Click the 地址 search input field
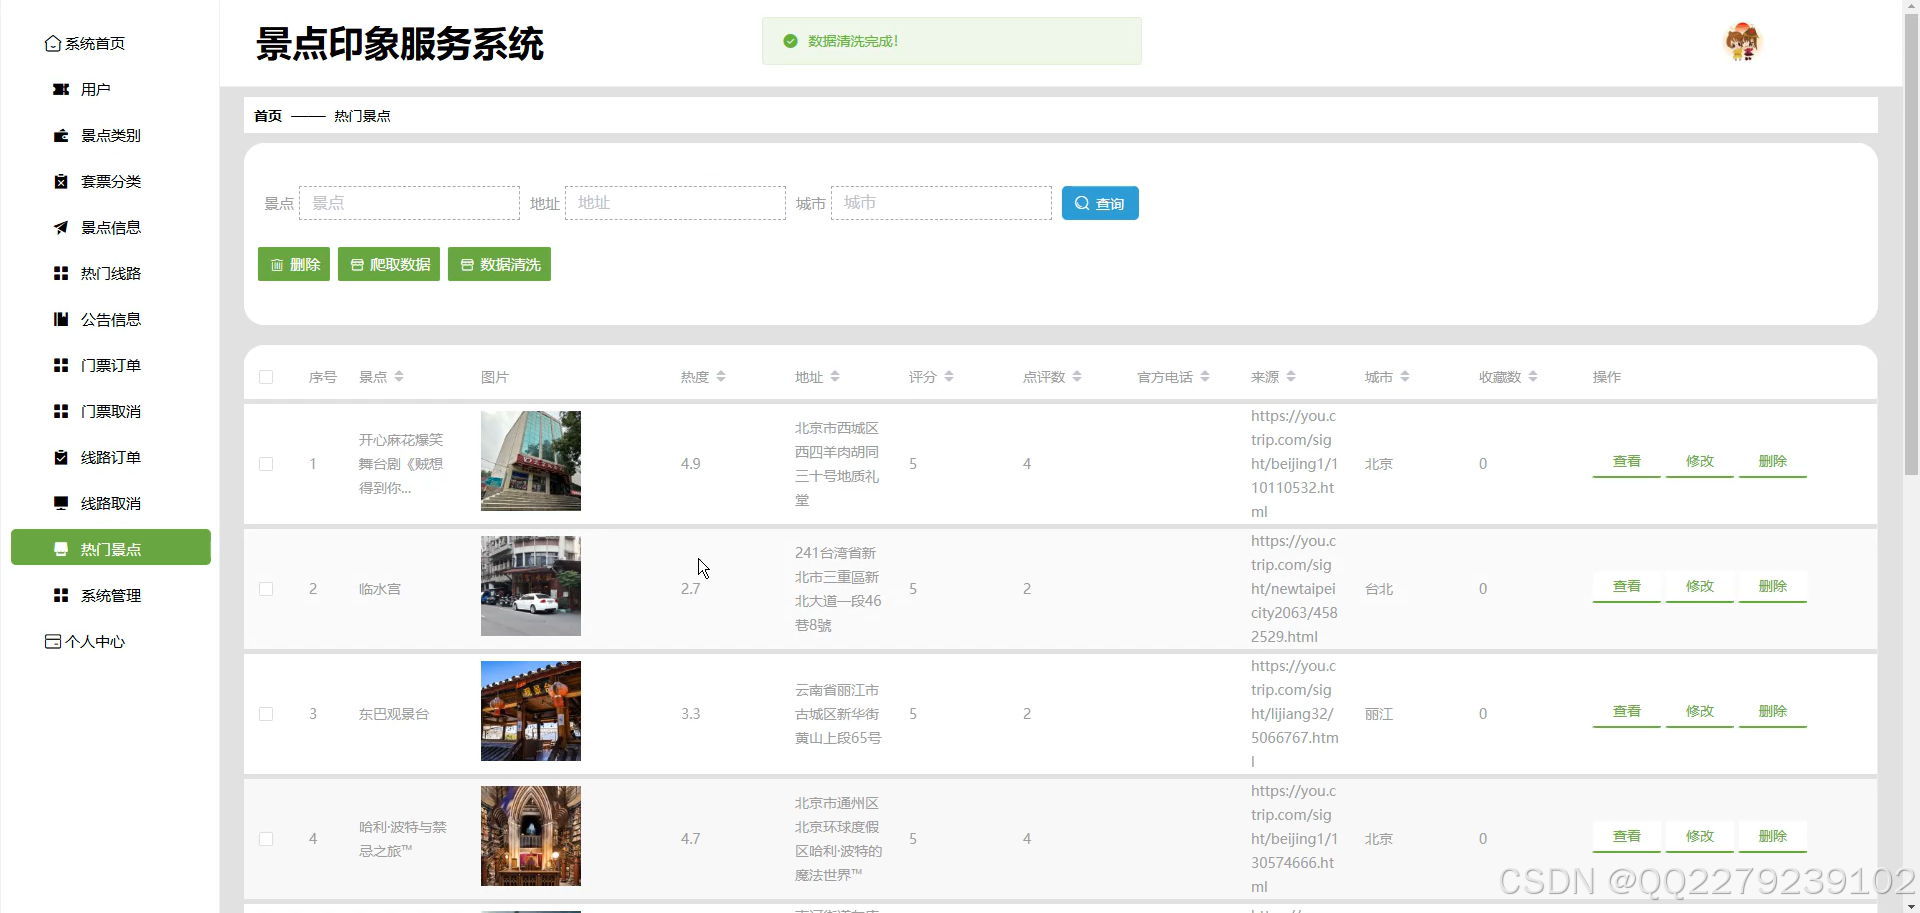 [x=675, y=203]
